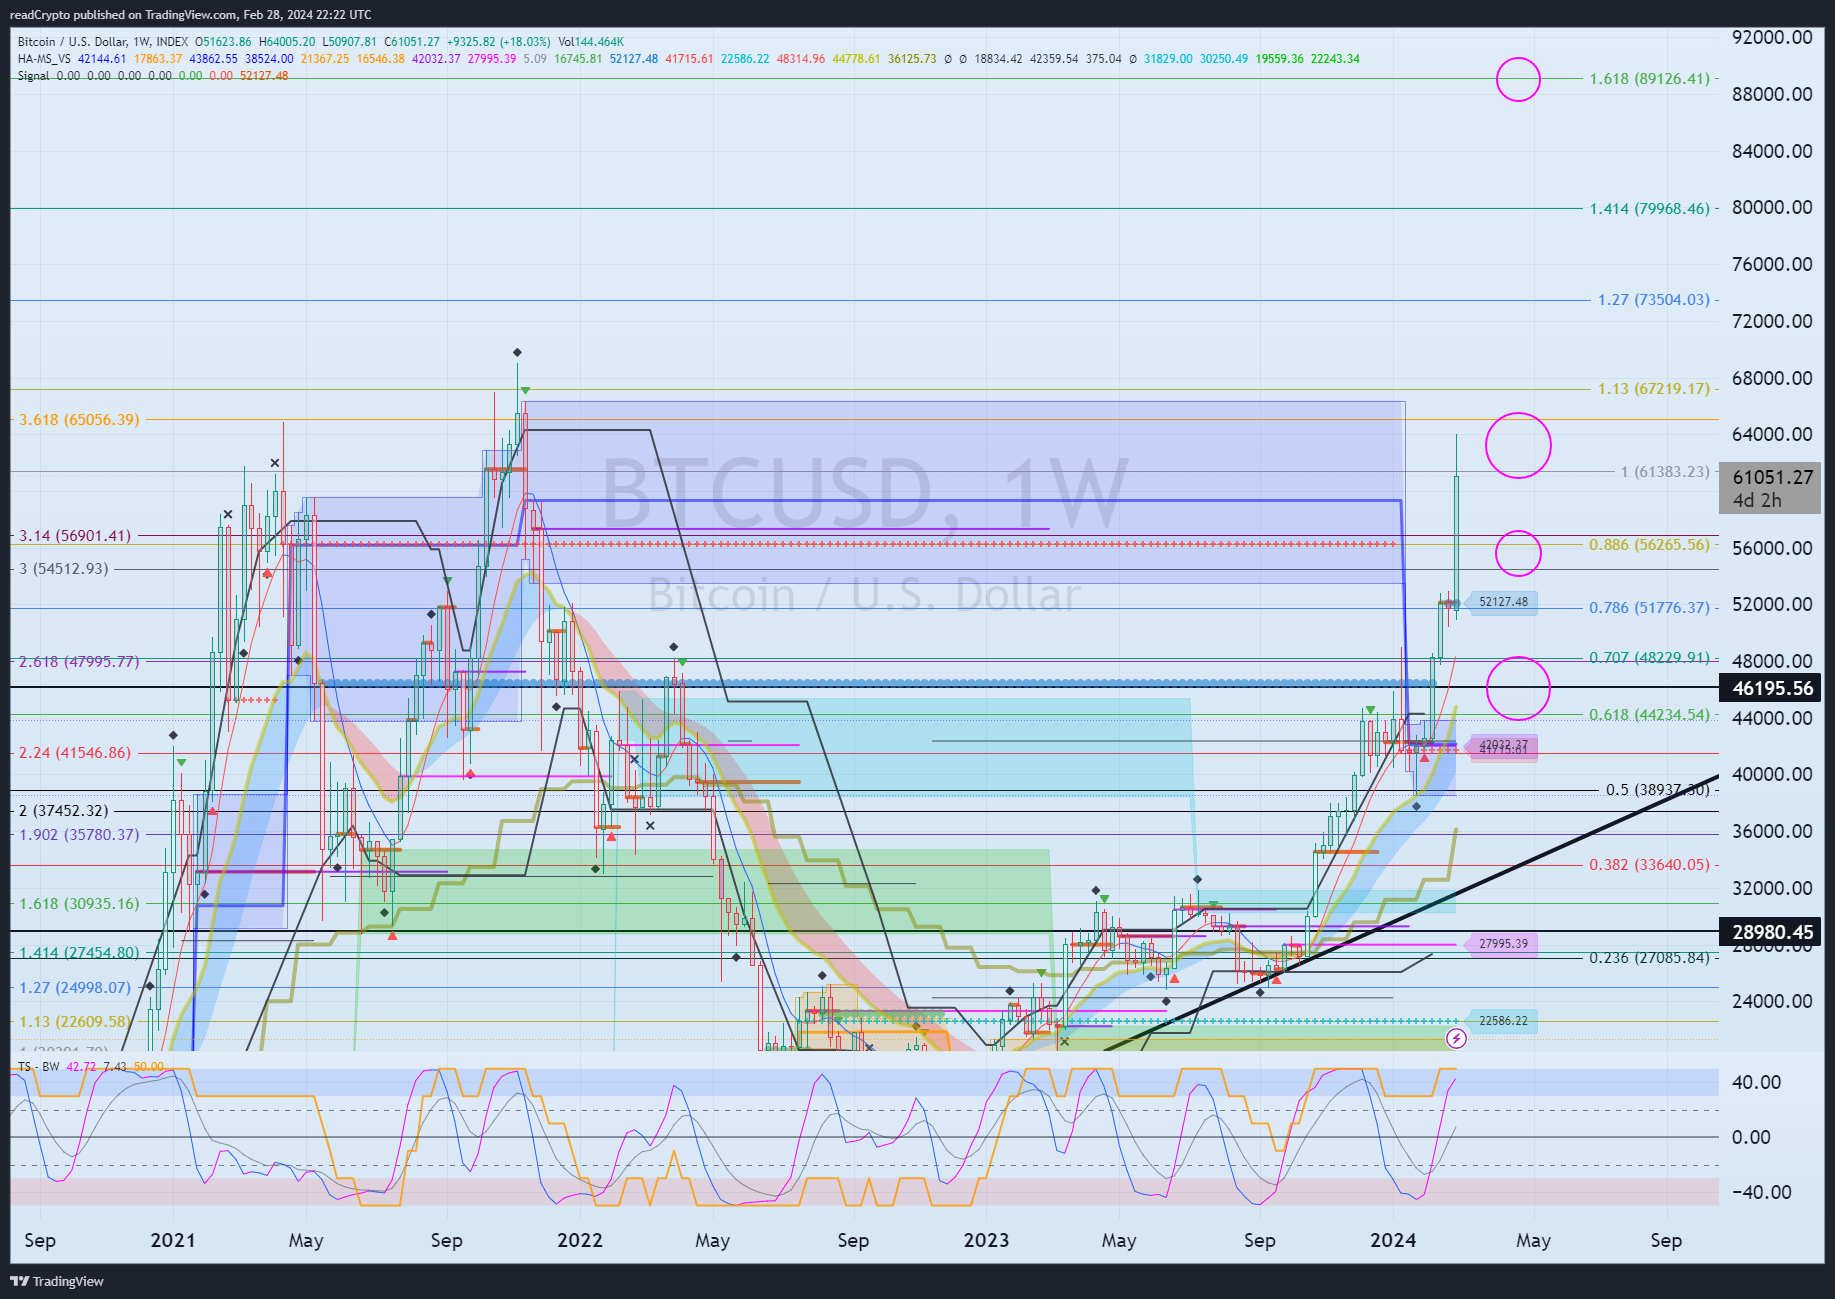Click the 2.618 (47995.77) extension label
Viewport: 1835px width, 1299px height.
80,662
